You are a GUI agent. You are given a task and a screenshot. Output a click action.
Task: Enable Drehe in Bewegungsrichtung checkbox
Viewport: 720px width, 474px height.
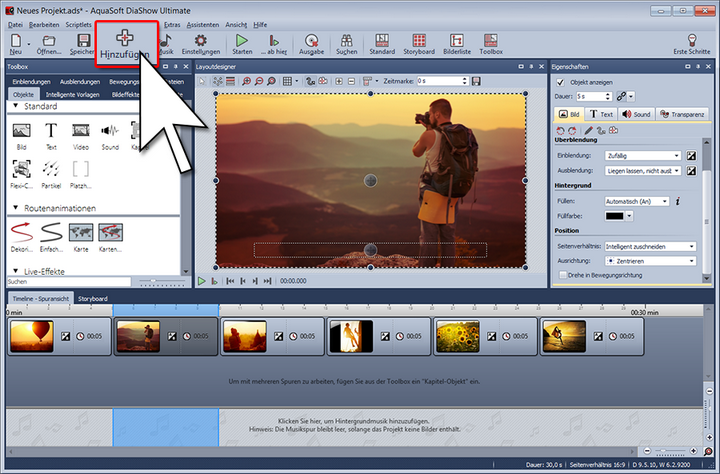(x=564, y=274)
